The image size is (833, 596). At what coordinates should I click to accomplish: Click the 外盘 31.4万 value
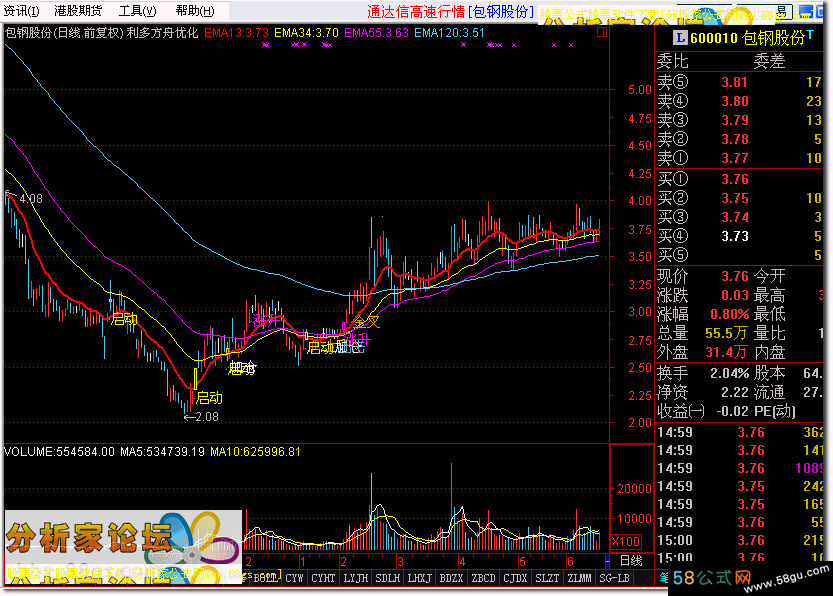click(726, 353)
